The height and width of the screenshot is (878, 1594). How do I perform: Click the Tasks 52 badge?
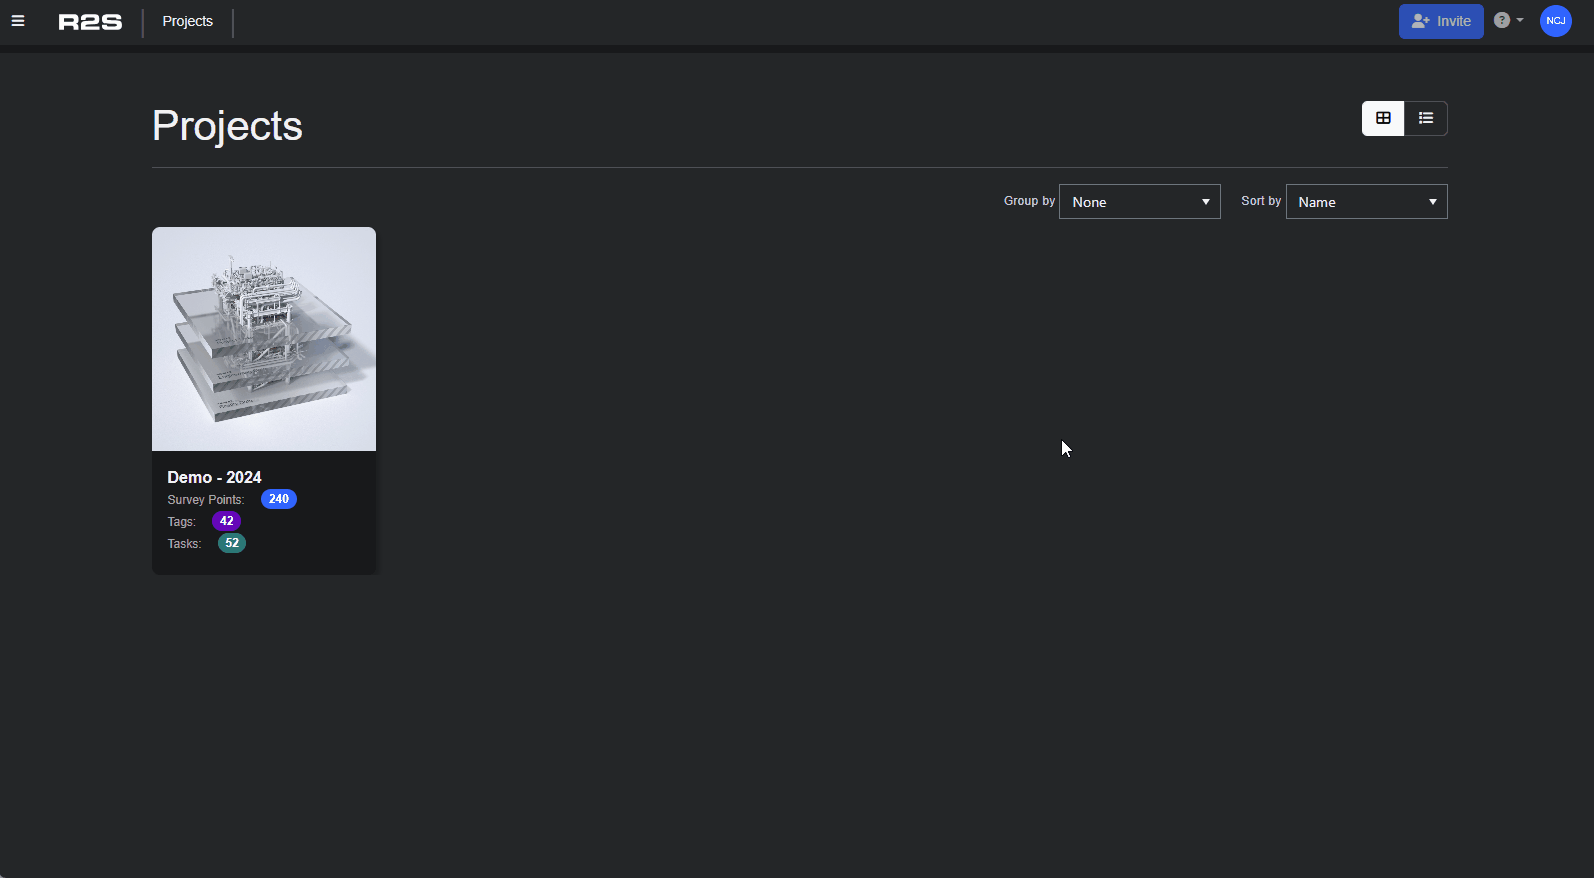232,543
